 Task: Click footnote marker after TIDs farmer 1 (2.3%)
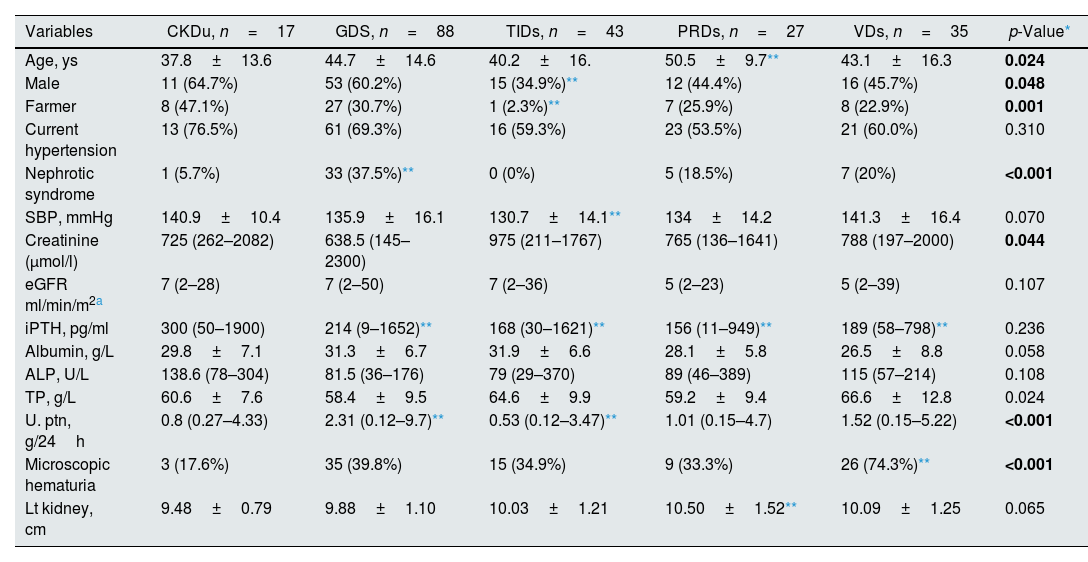(x=553, y=102)
